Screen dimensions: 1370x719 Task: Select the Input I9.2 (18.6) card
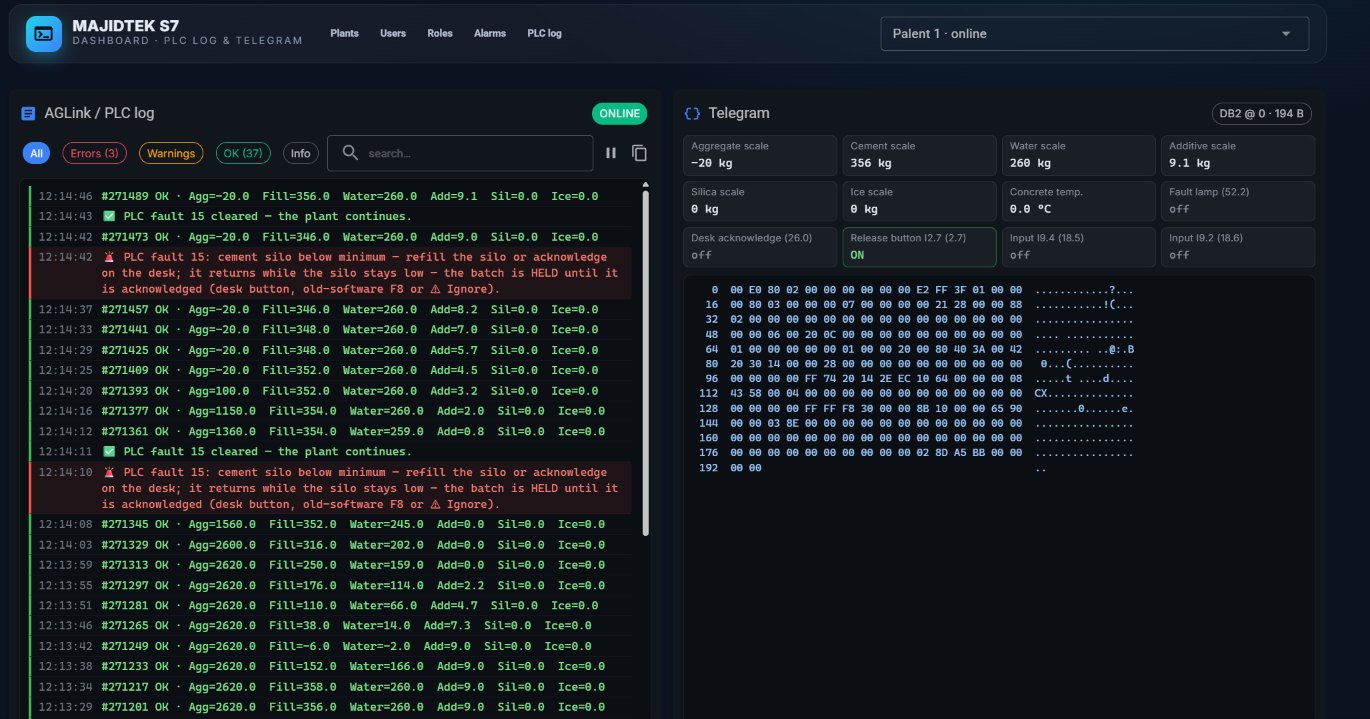(x=1238, y=247)
